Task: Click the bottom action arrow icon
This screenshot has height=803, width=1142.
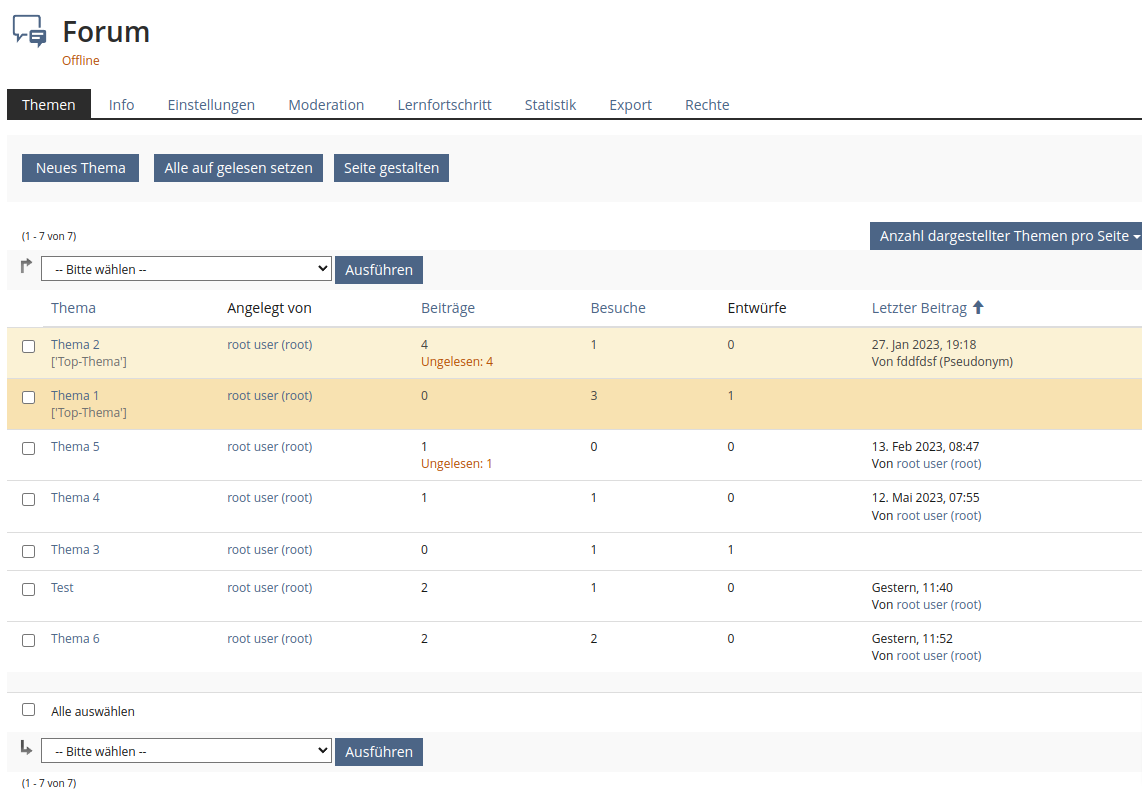Action: point(26,748)
